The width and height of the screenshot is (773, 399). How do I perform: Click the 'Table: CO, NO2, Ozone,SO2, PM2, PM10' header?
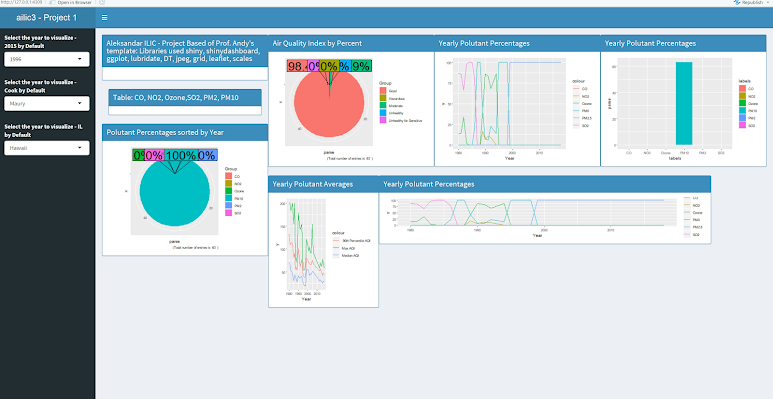coord(185,98)
